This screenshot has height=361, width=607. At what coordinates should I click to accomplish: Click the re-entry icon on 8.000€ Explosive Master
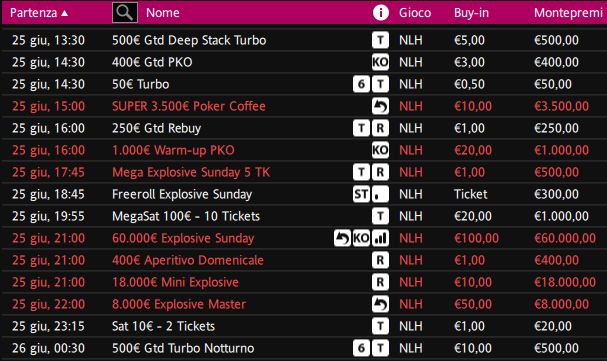[x=380, y=304]
